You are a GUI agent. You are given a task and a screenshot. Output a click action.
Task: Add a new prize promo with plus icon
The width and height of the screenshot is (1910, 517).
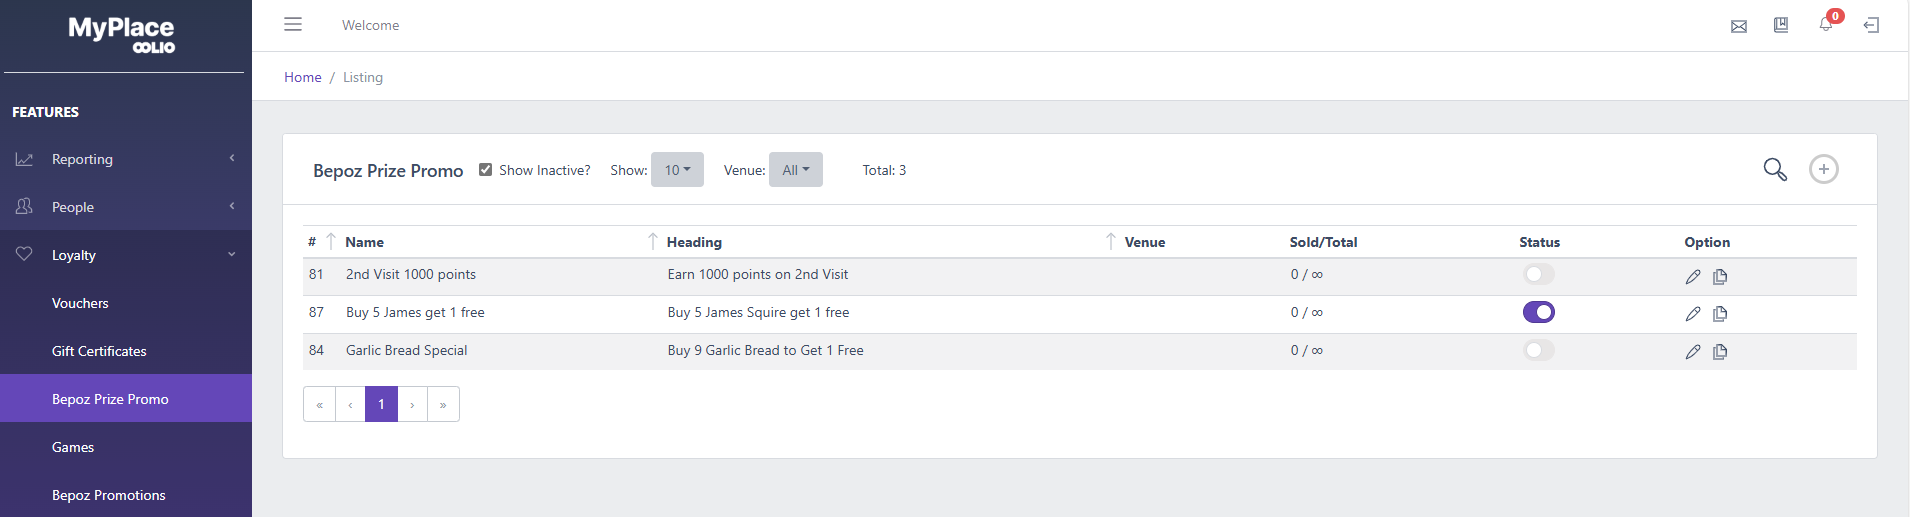(x=1824, y=169)
